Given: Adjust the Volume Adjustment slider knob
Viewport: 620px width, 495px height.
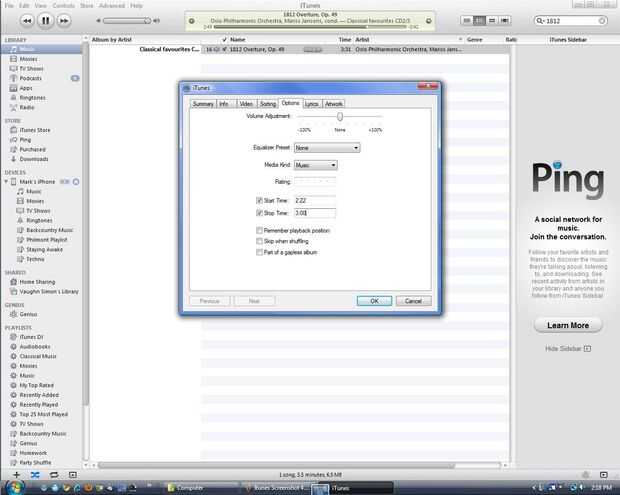Looking at the screenshot, I should click(x=340, y=116).
